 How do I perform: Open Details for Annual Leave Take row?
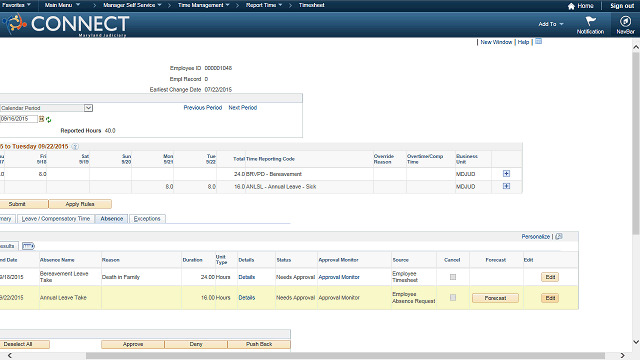tap(247, 298)
